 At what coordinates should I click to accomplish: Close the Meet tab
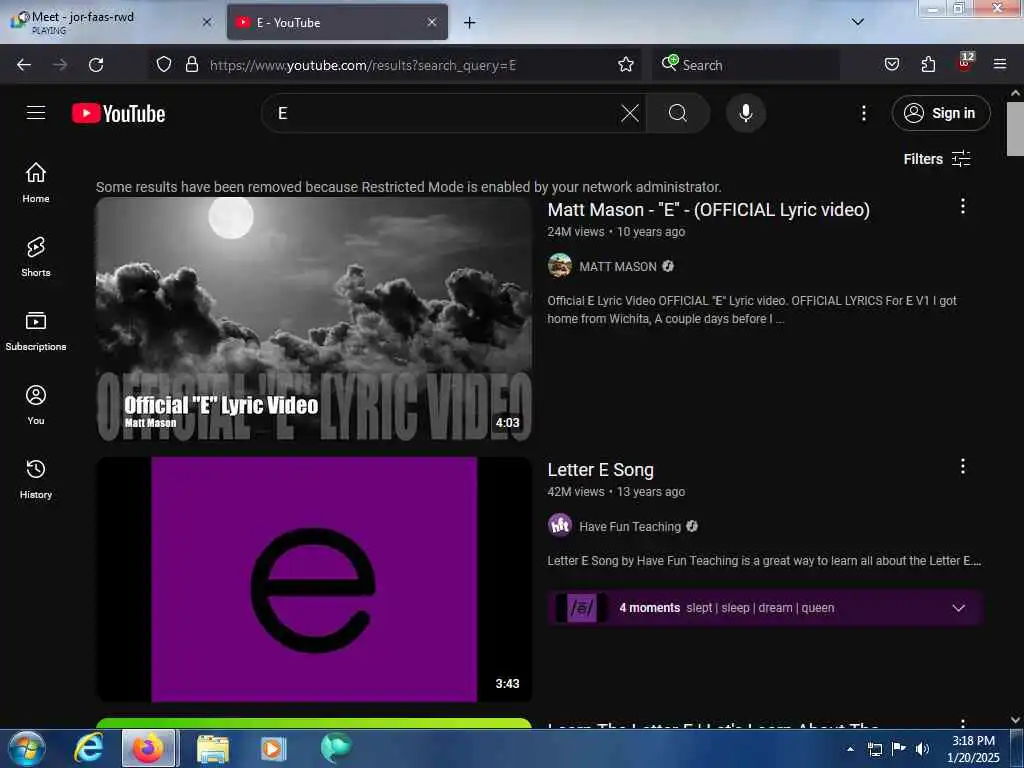click(207, 22)
